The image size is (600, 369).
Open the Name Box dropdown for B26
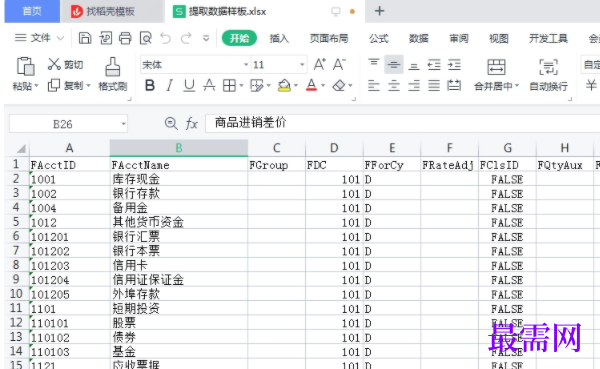tap(123, 124)
